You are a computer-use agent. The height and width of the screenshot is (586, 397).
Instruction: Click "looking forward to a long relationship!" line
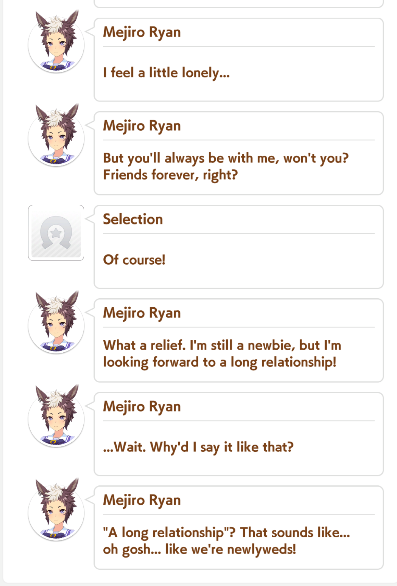coord(220,362)
